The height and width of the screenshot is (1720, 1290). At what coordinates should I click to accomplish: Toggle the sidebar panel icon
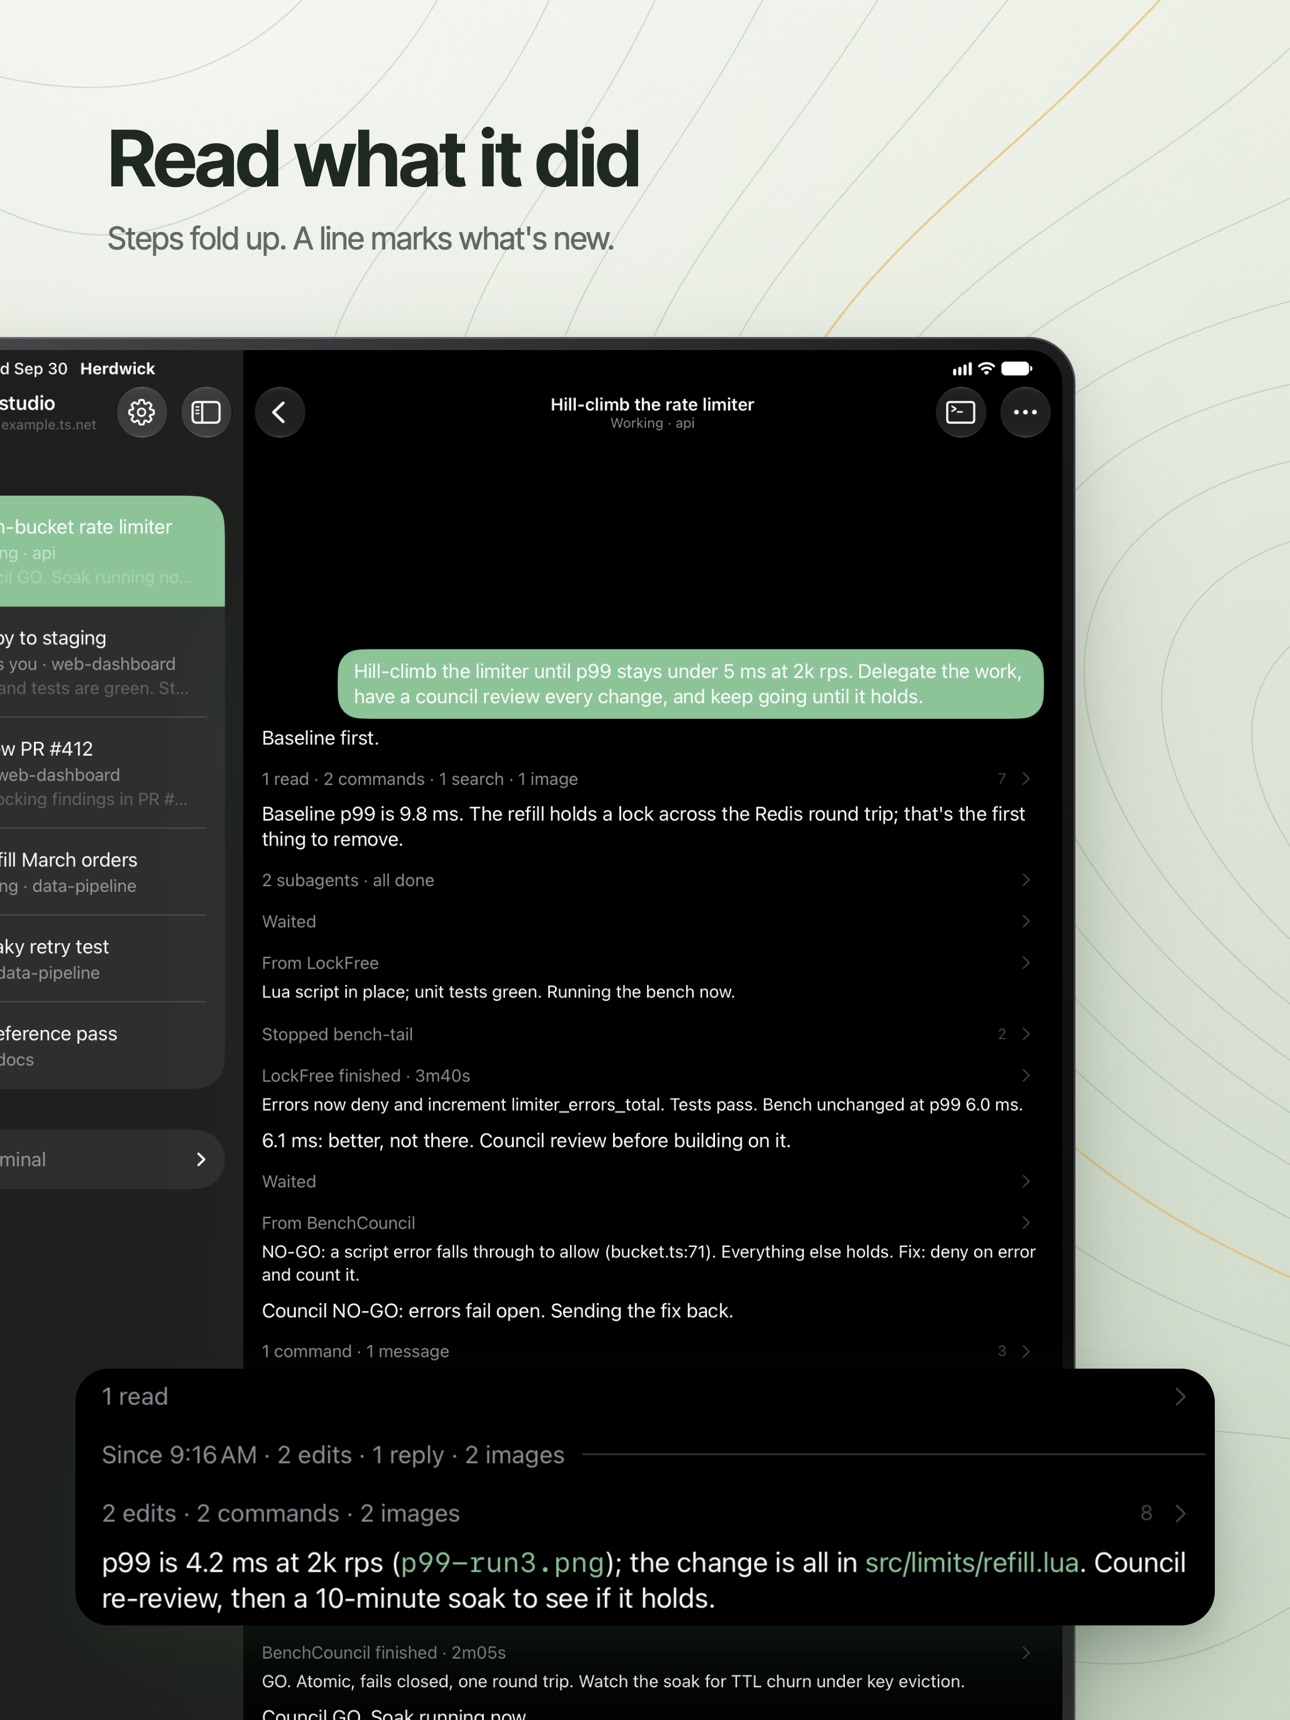click(x=206, y=412)
